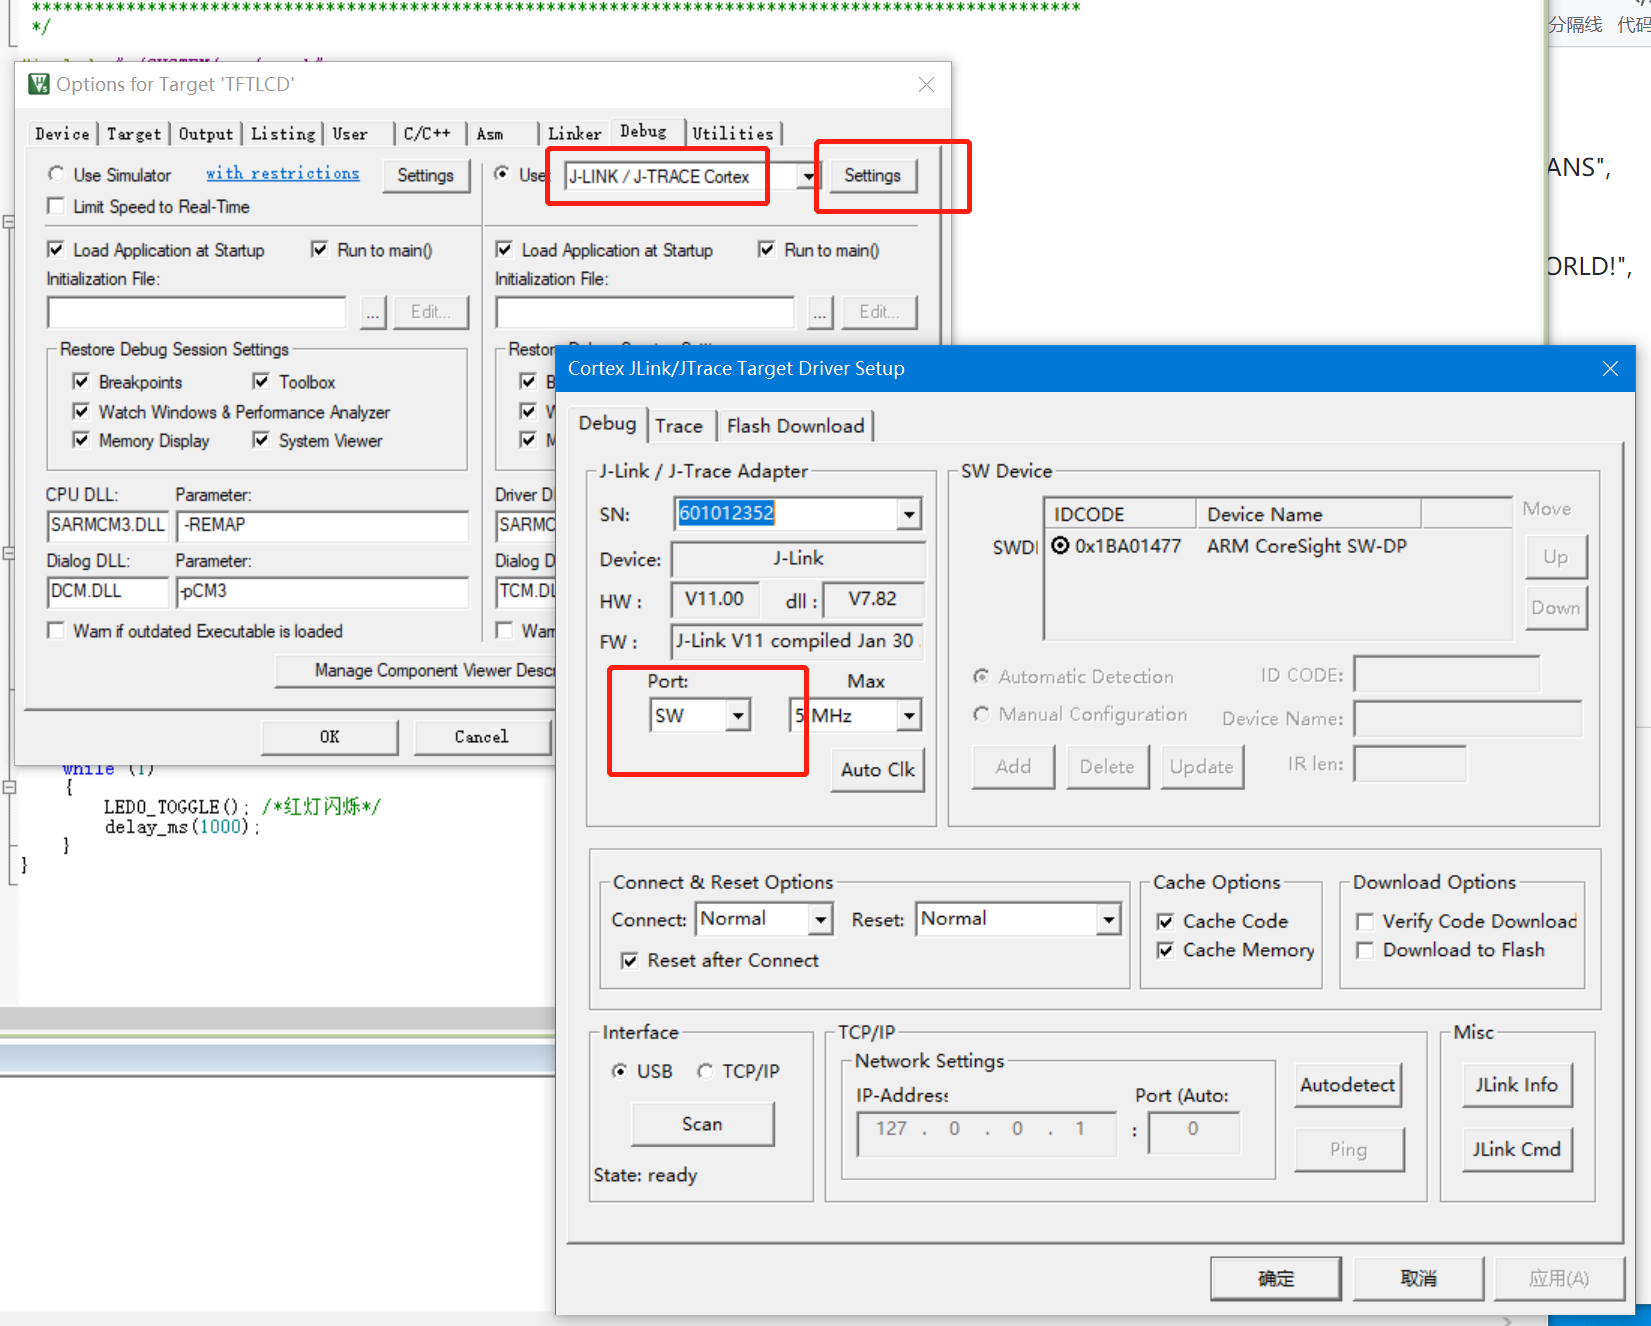Select the TCP/IP interface radio button

click(705, 1071)
